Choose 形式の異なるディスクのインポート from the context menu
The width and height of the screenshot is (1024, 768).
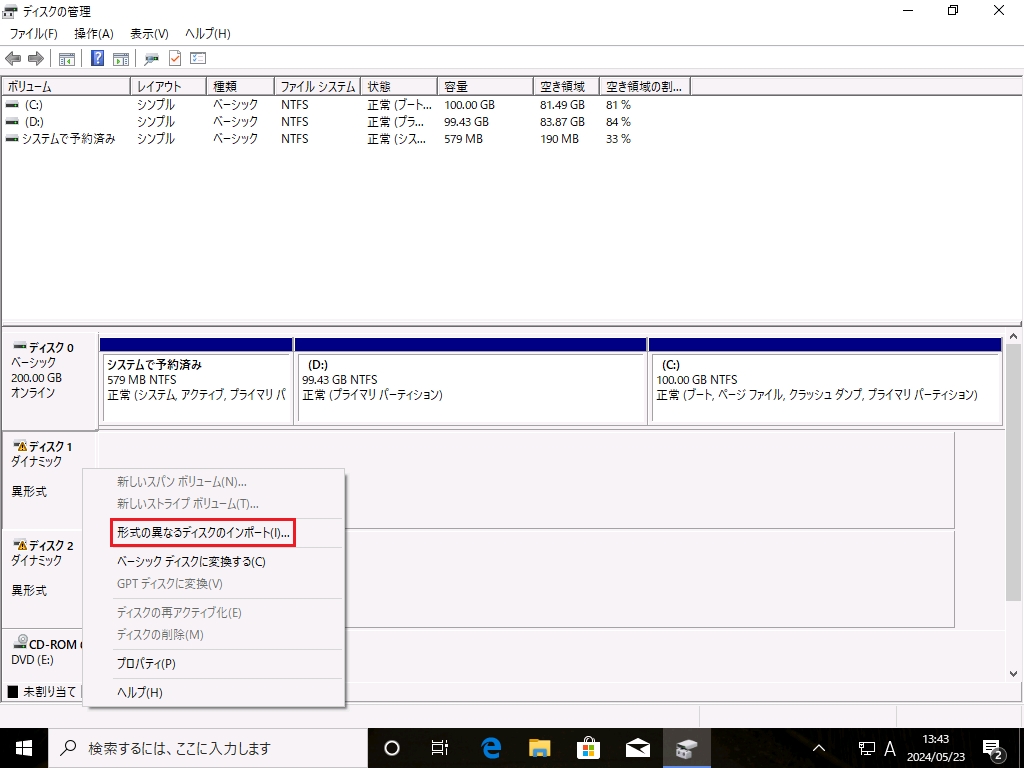(204, 533)
